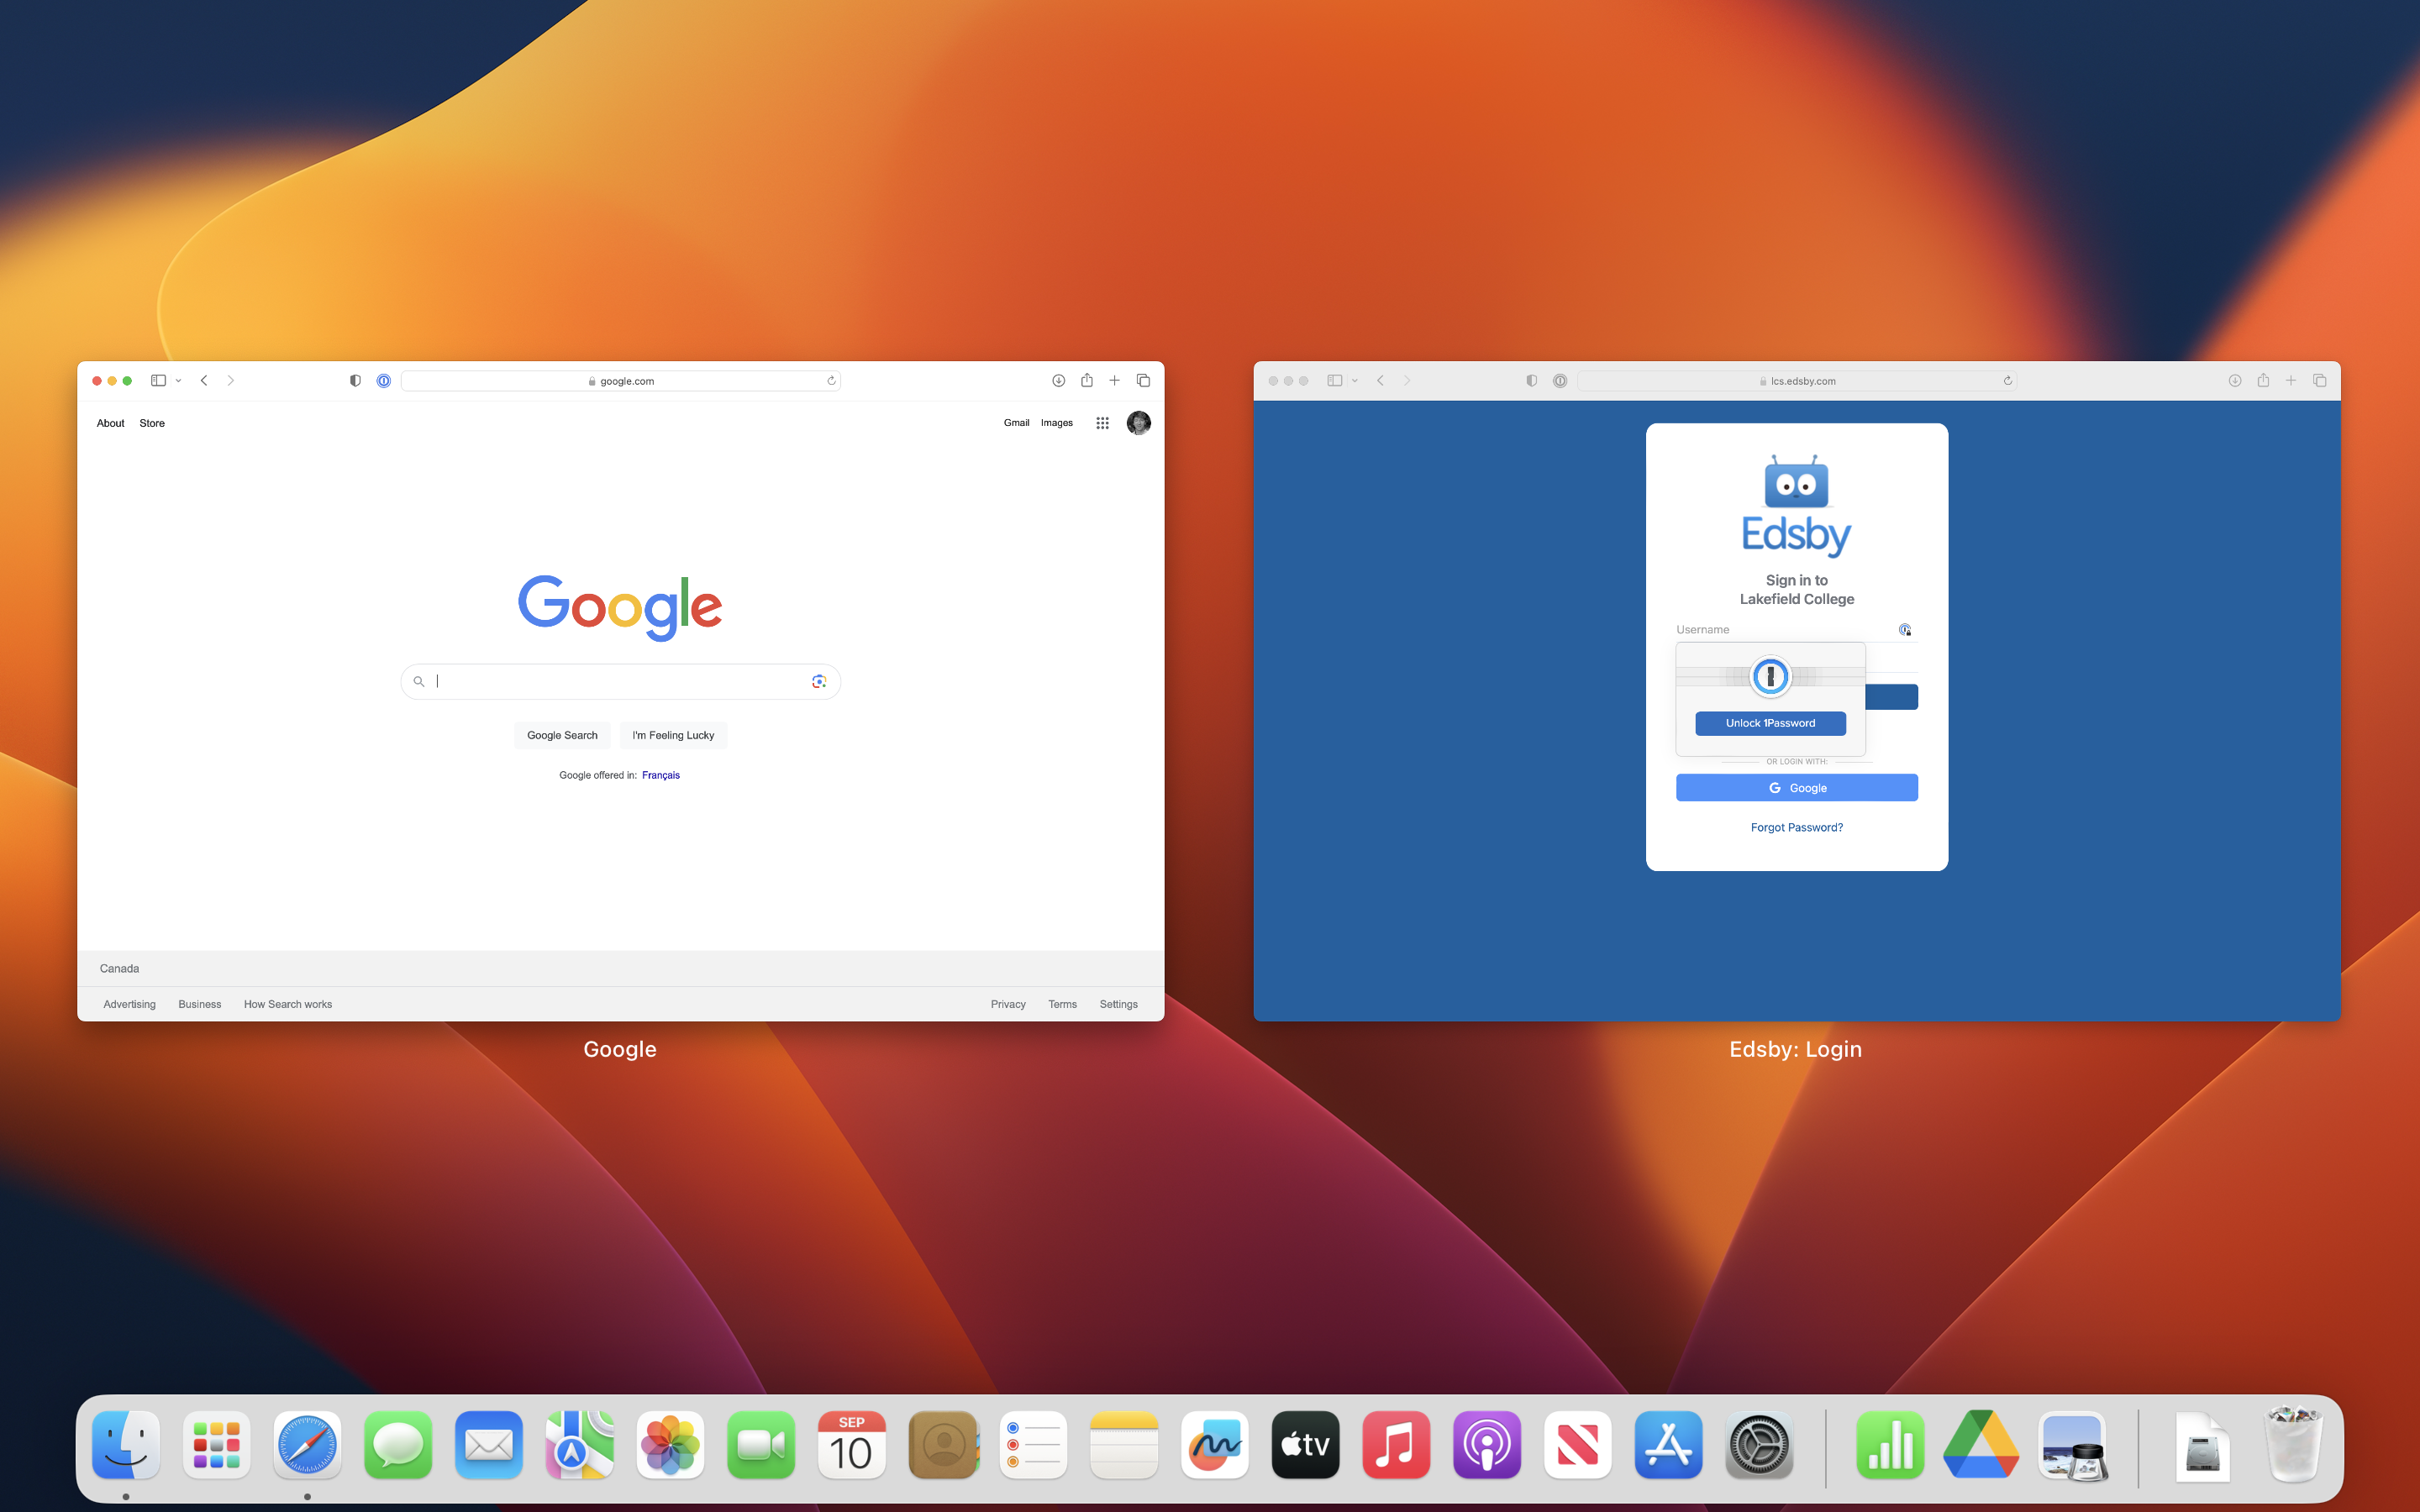Open Images link at top of Google

(1056, 423)
